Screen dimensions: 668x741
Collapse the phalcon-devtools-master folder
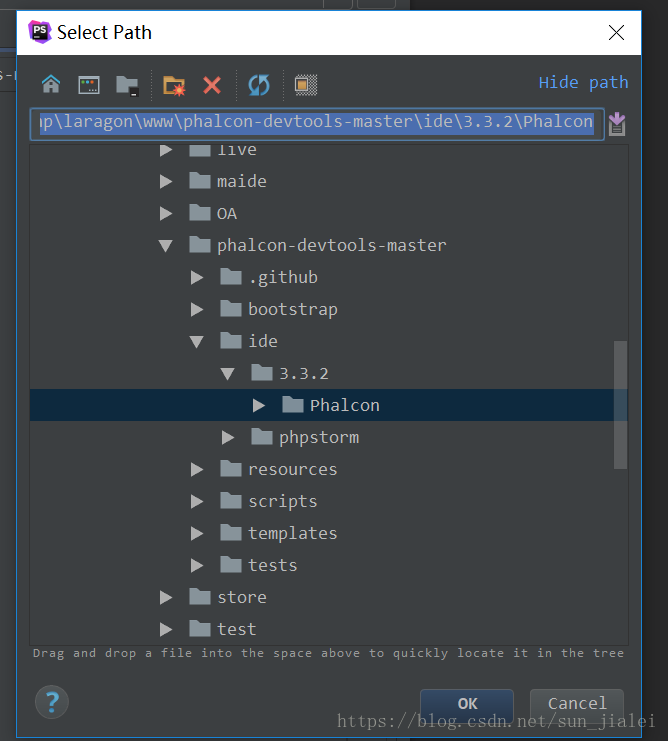[165, 246]
